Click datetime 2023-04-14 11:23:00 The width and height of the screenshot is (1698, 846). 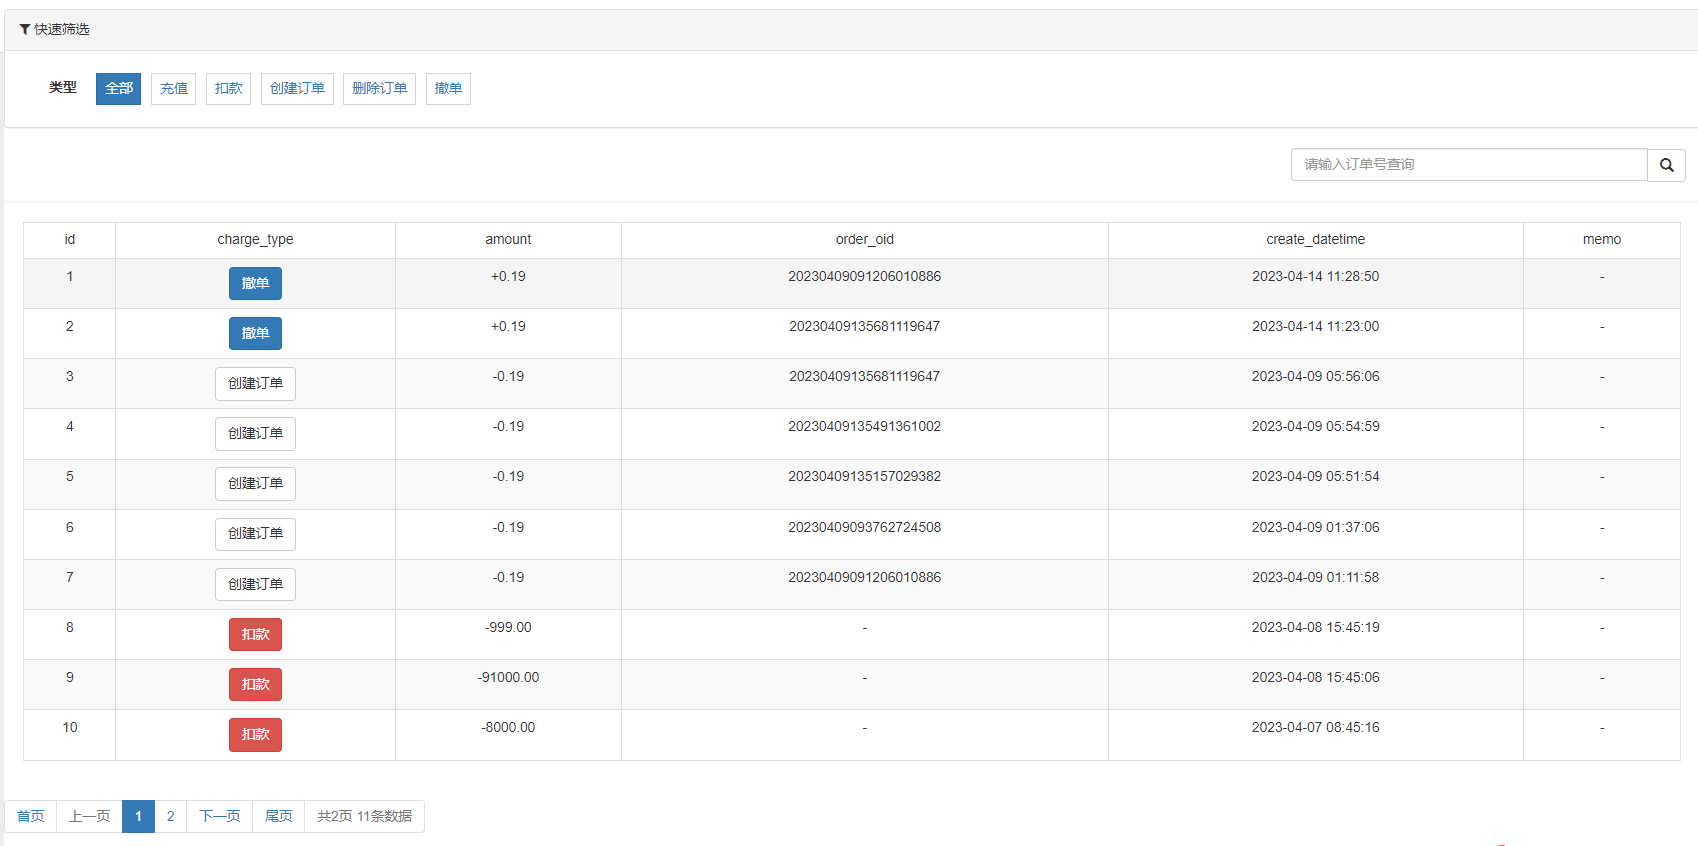pyautogui.click(x=1315, y=327)
